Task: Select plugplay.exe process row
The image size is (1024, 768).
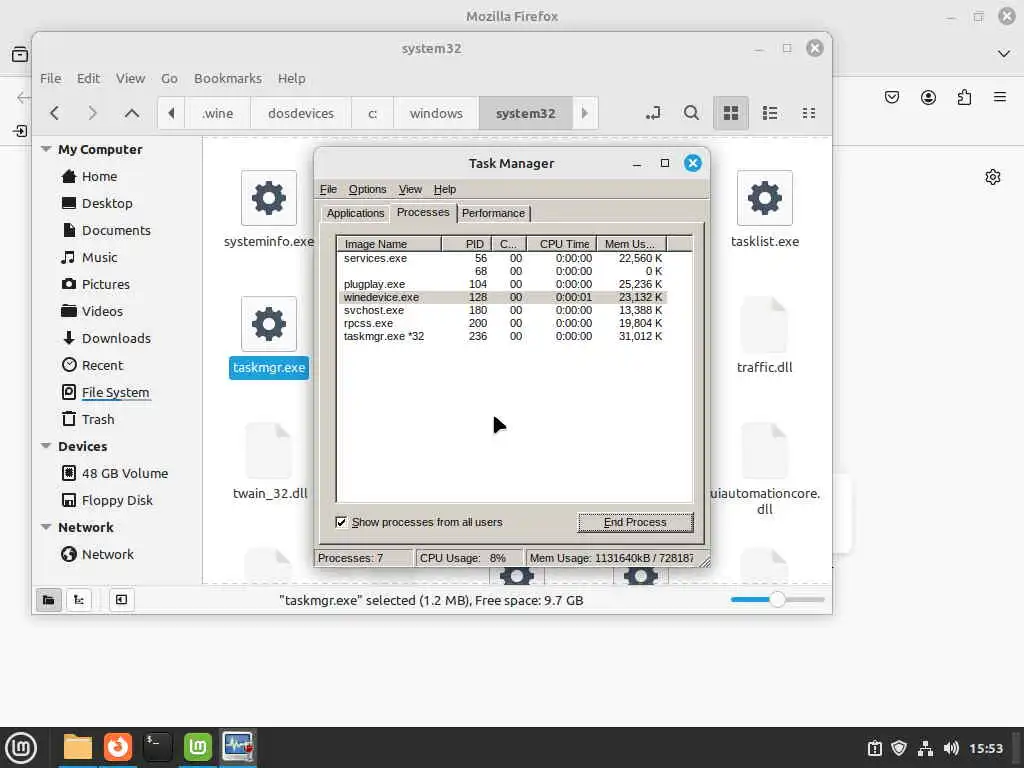Action: coord(502,284)
